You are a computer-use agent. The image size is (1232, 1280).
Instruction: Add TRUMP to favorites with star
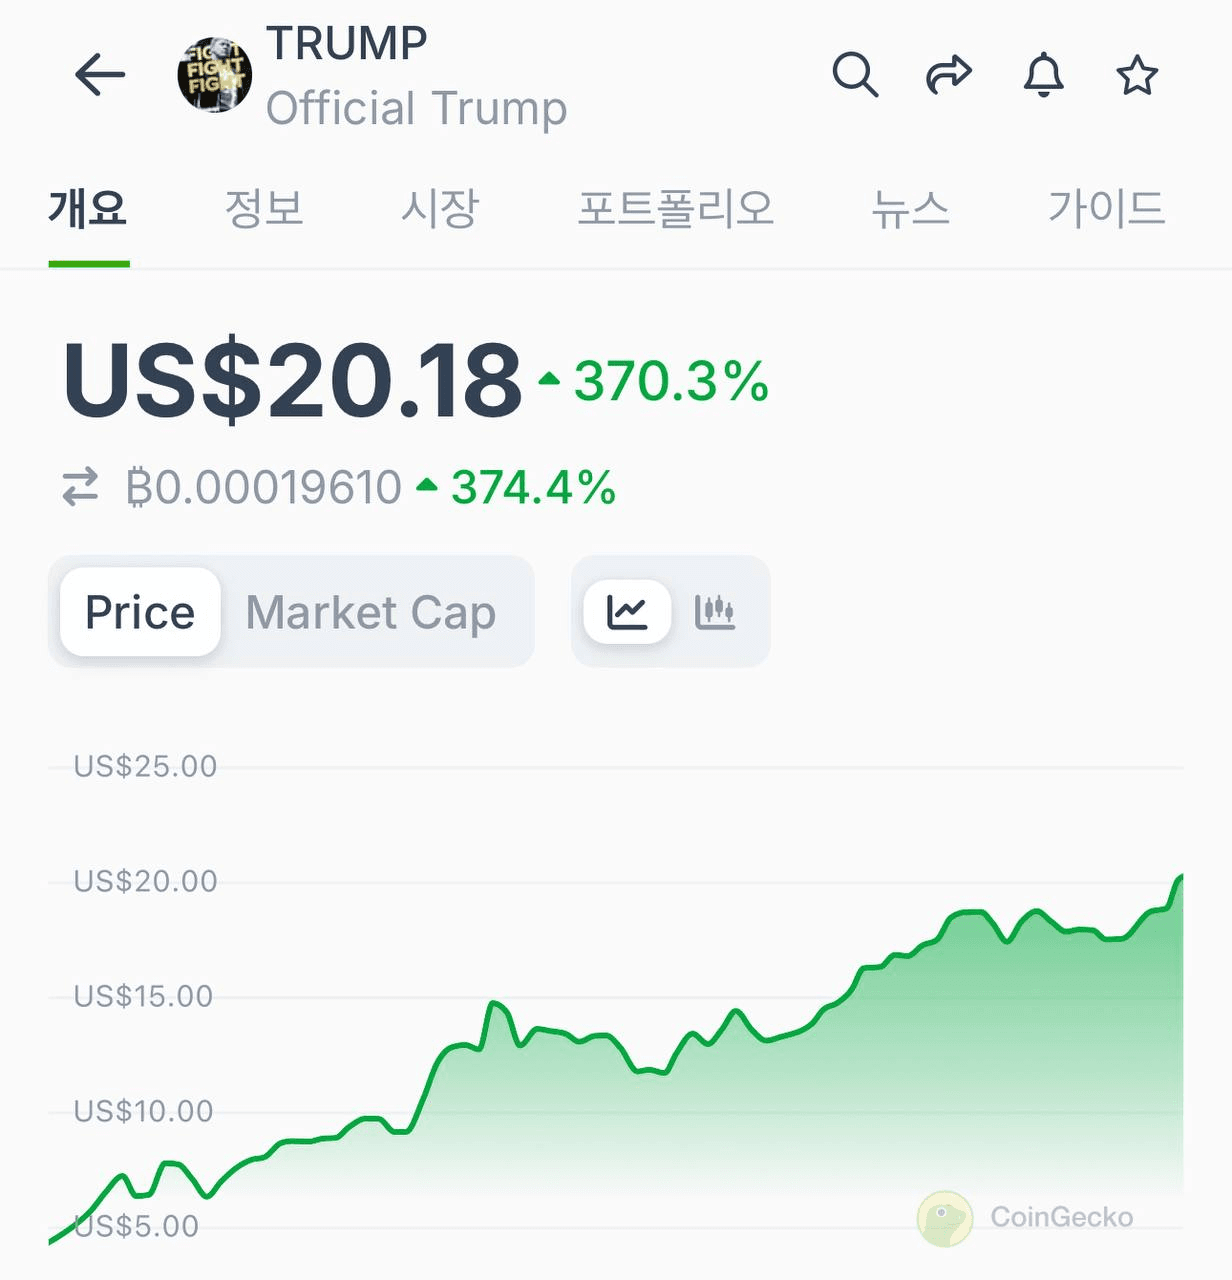tap(1137, 75)
